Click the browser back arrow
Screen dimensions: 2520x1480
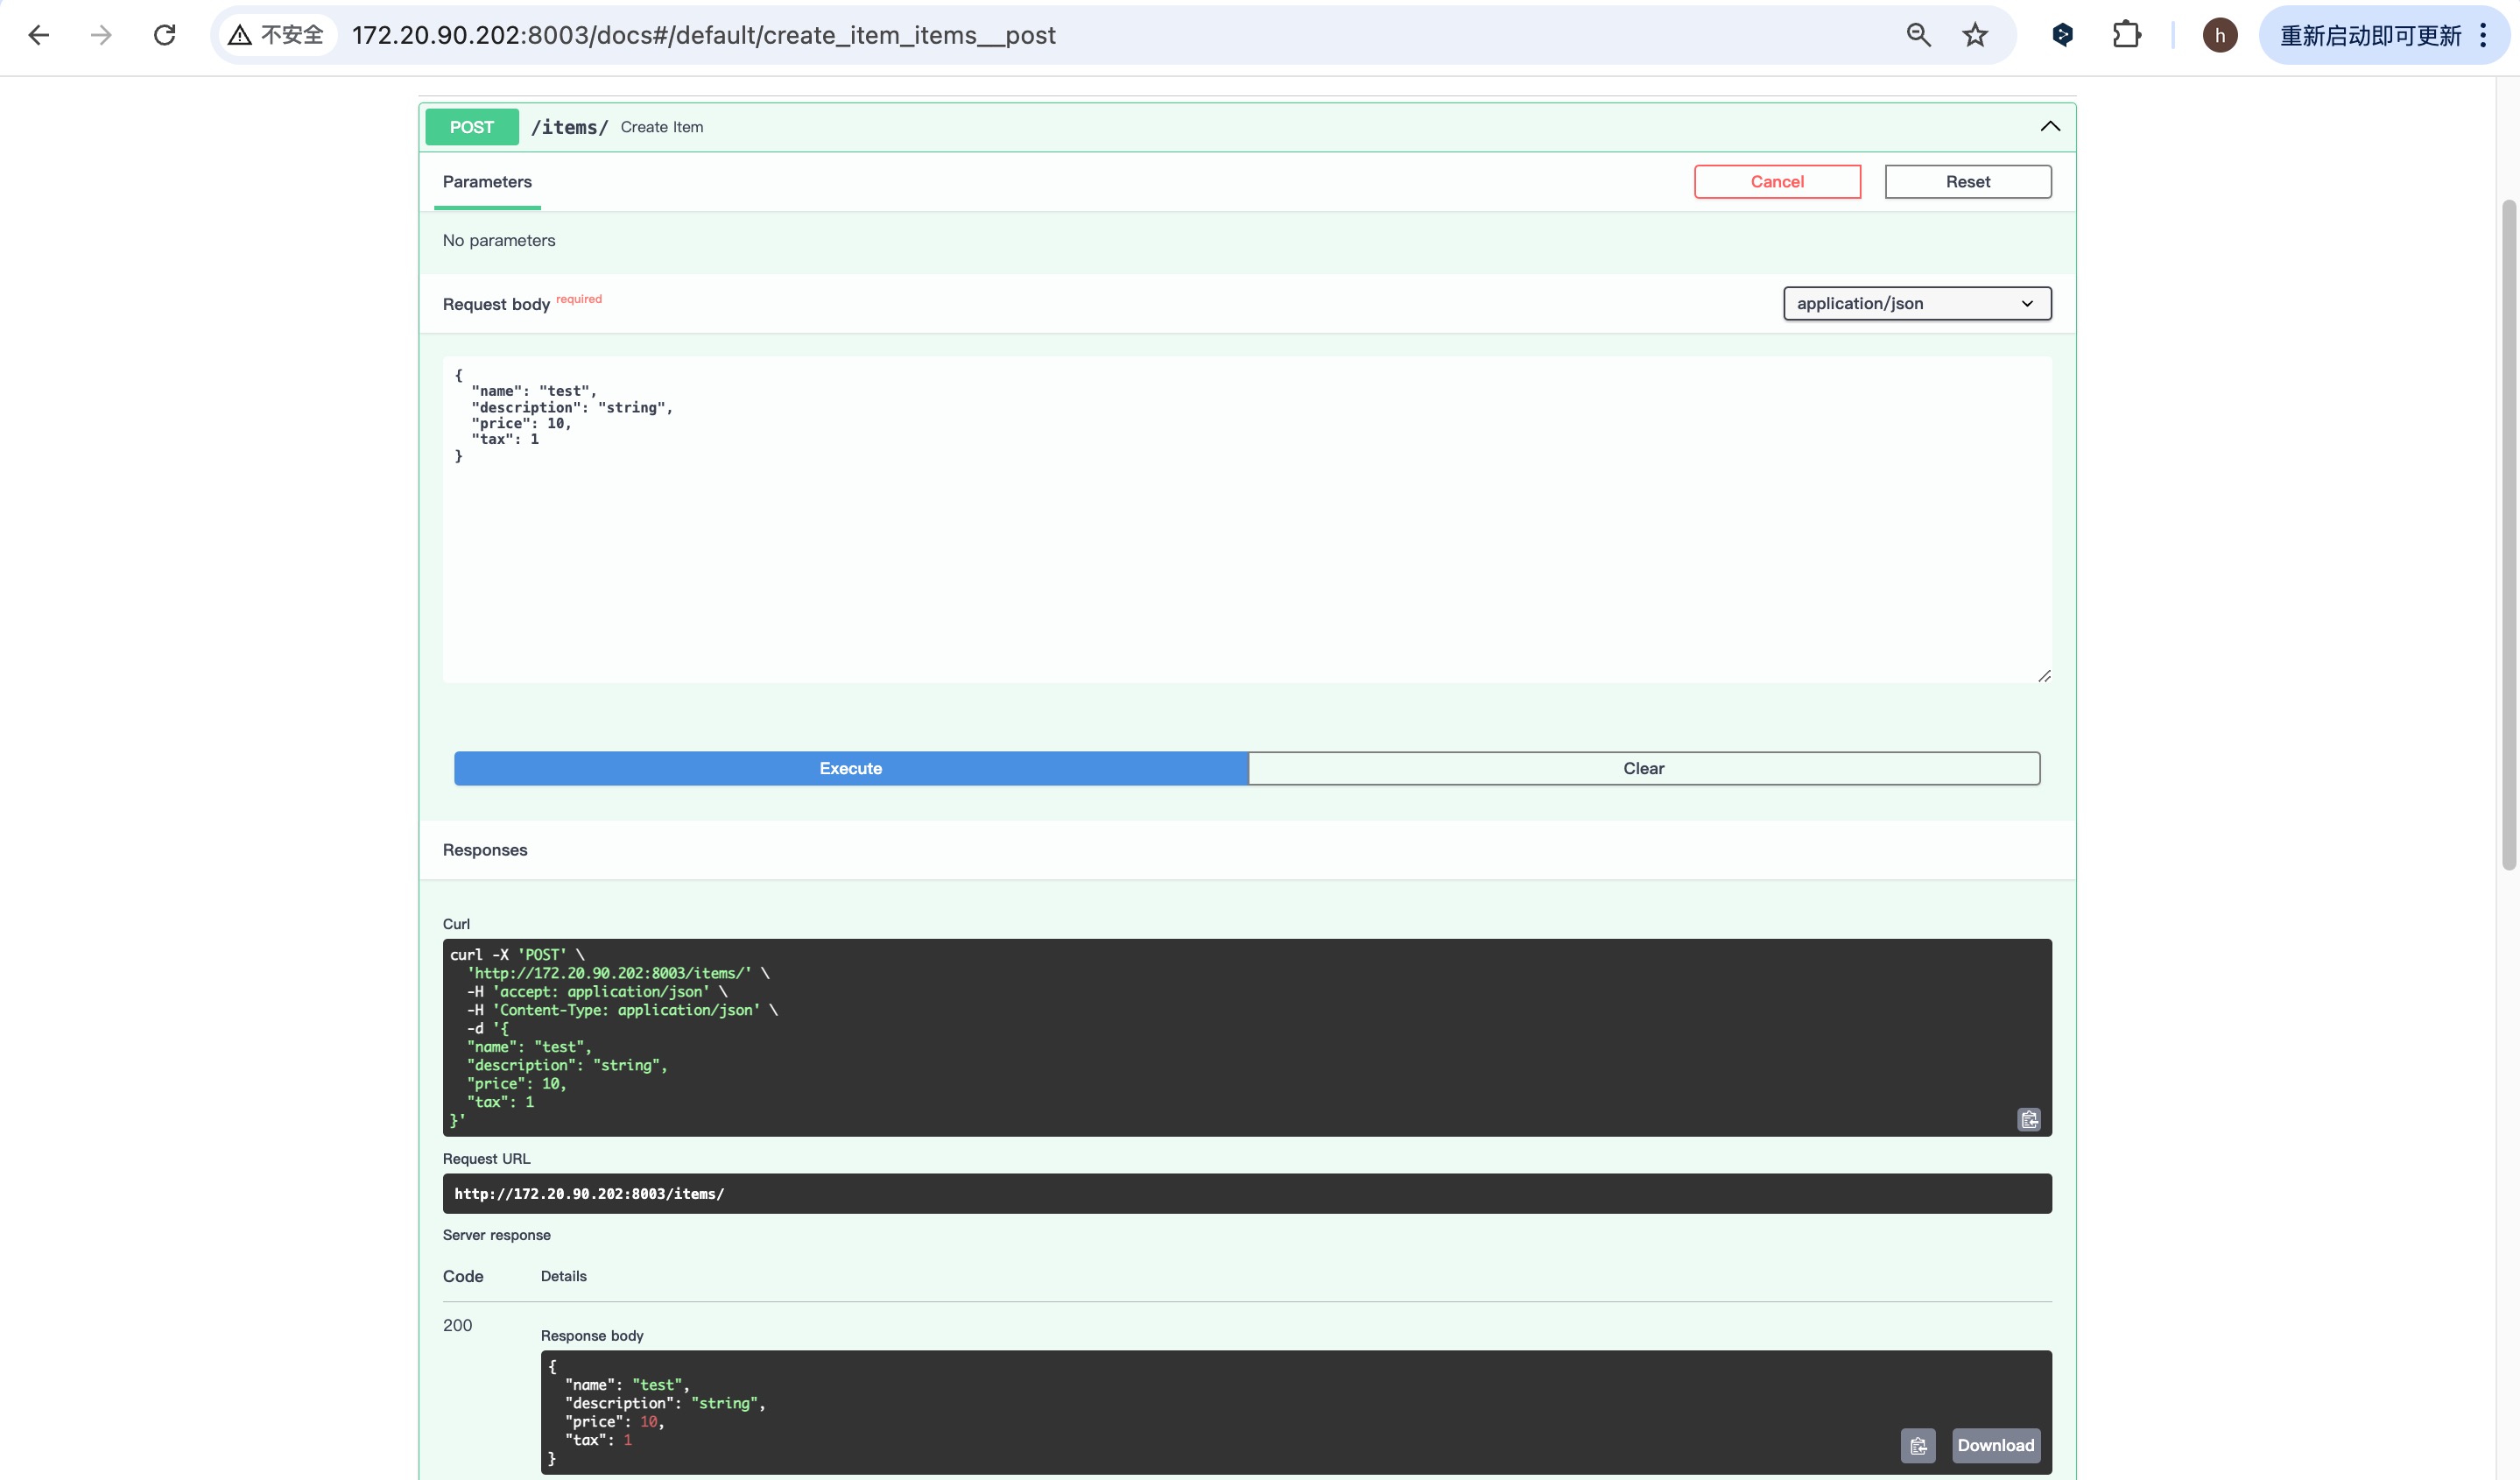[x=39, y=36]
